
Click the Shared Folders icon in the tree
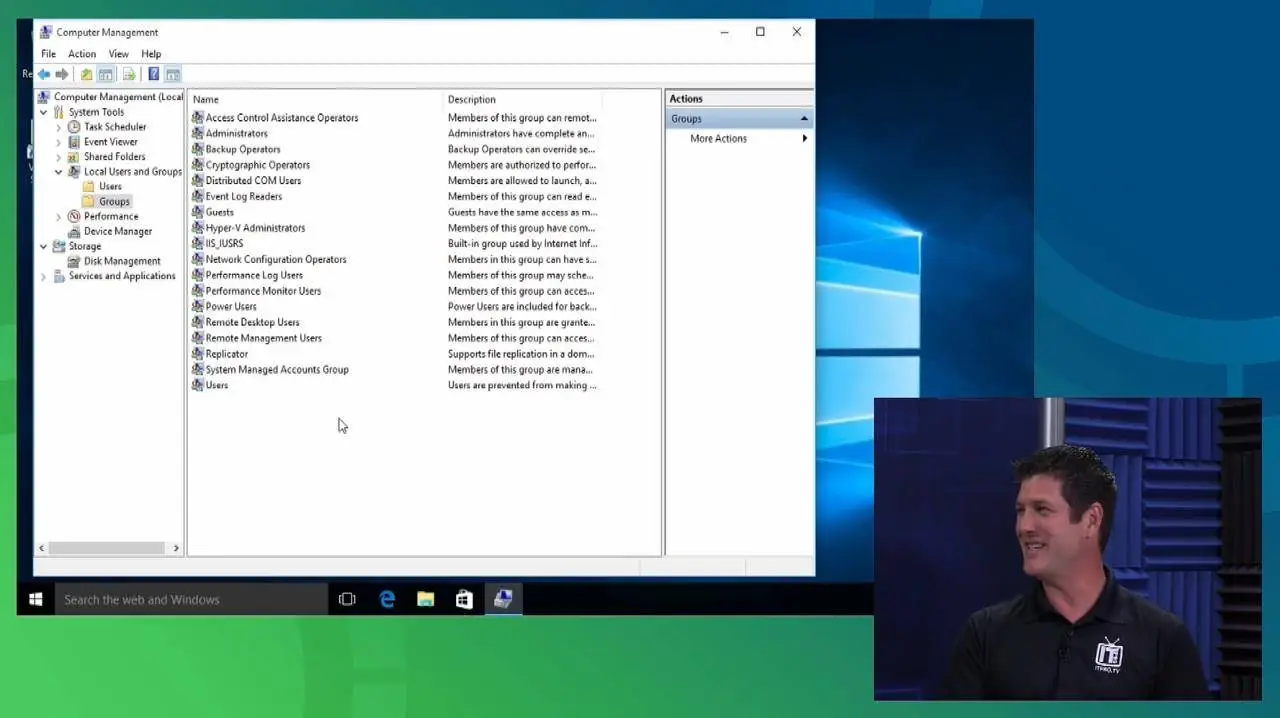click(x=74, y=157)
